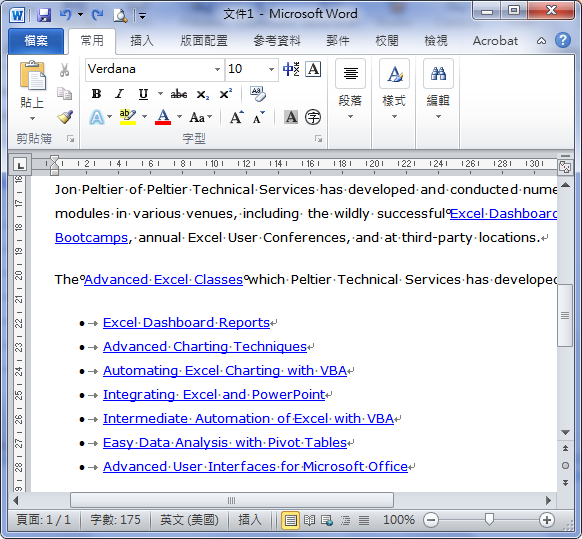Open the Advanced Charting Techniques link
Viewport: 582px width, 539px height.
[205, 347]
